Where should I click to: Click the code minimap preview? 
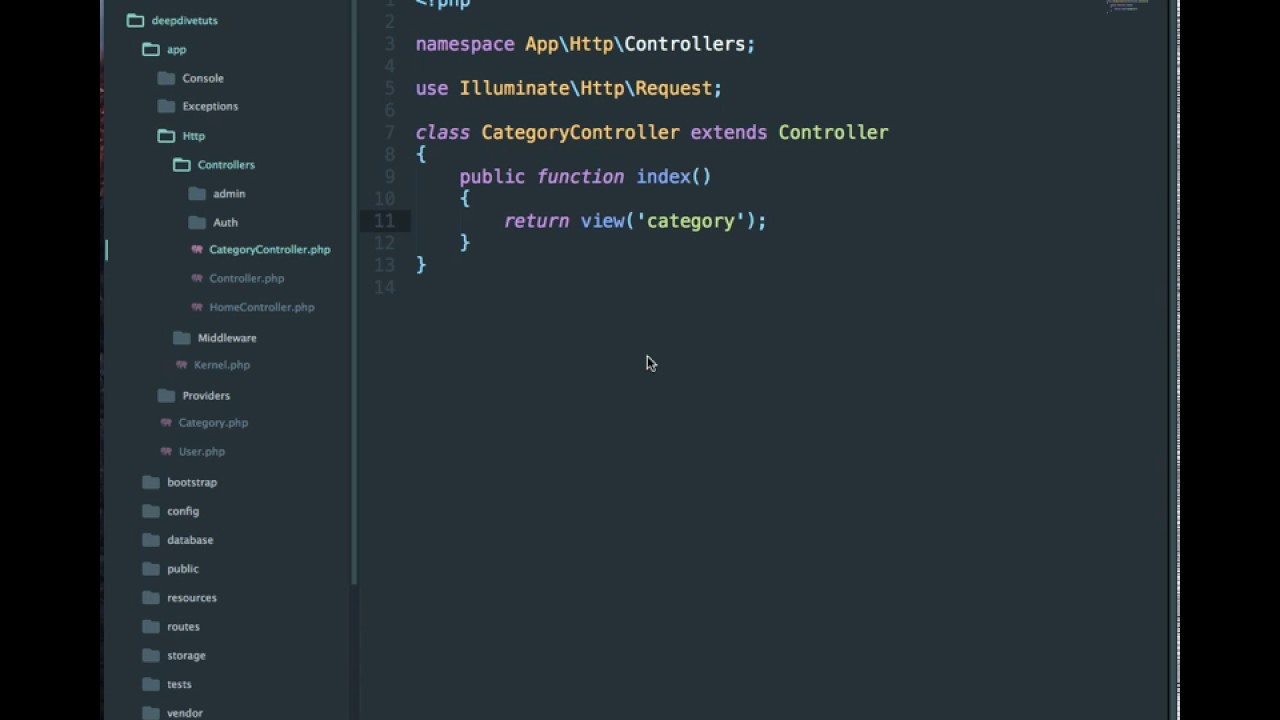tap(1127, 6)
